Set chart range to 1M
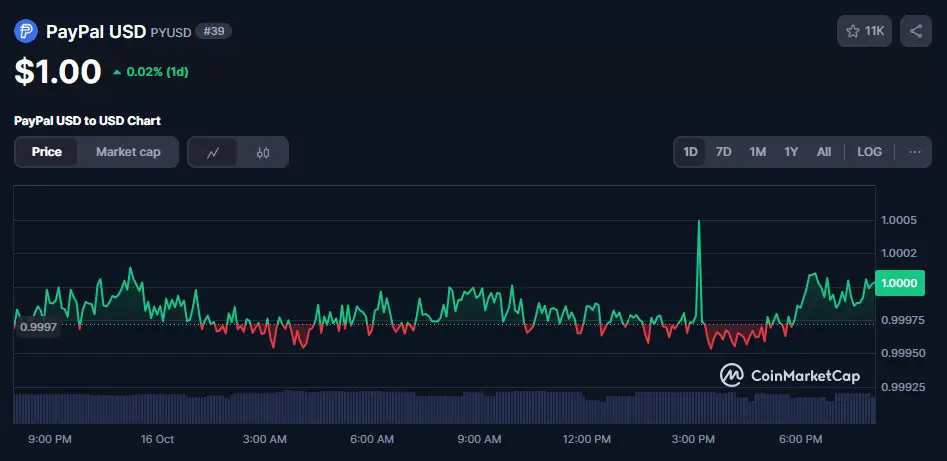This screenshot has width=947, height=461. coord(758,152)
